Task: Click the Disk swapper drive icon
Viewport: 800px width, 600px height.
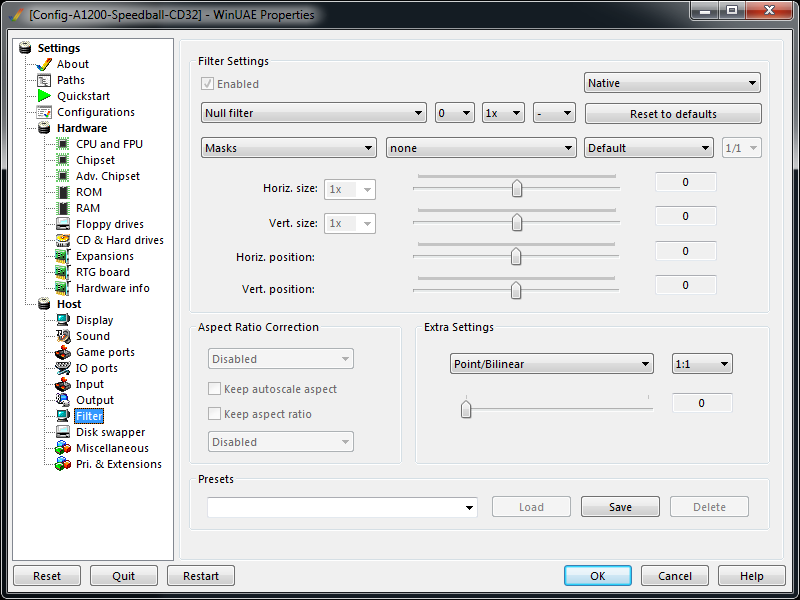Action: tap(63, 432)
